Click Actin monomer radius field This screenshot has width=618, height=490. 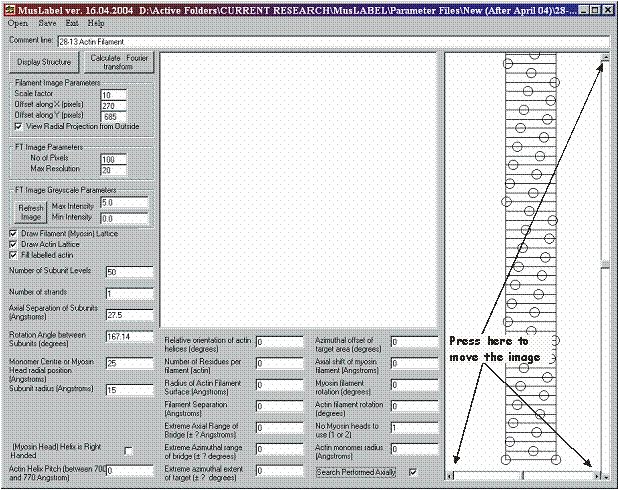(x=415, y=449)
